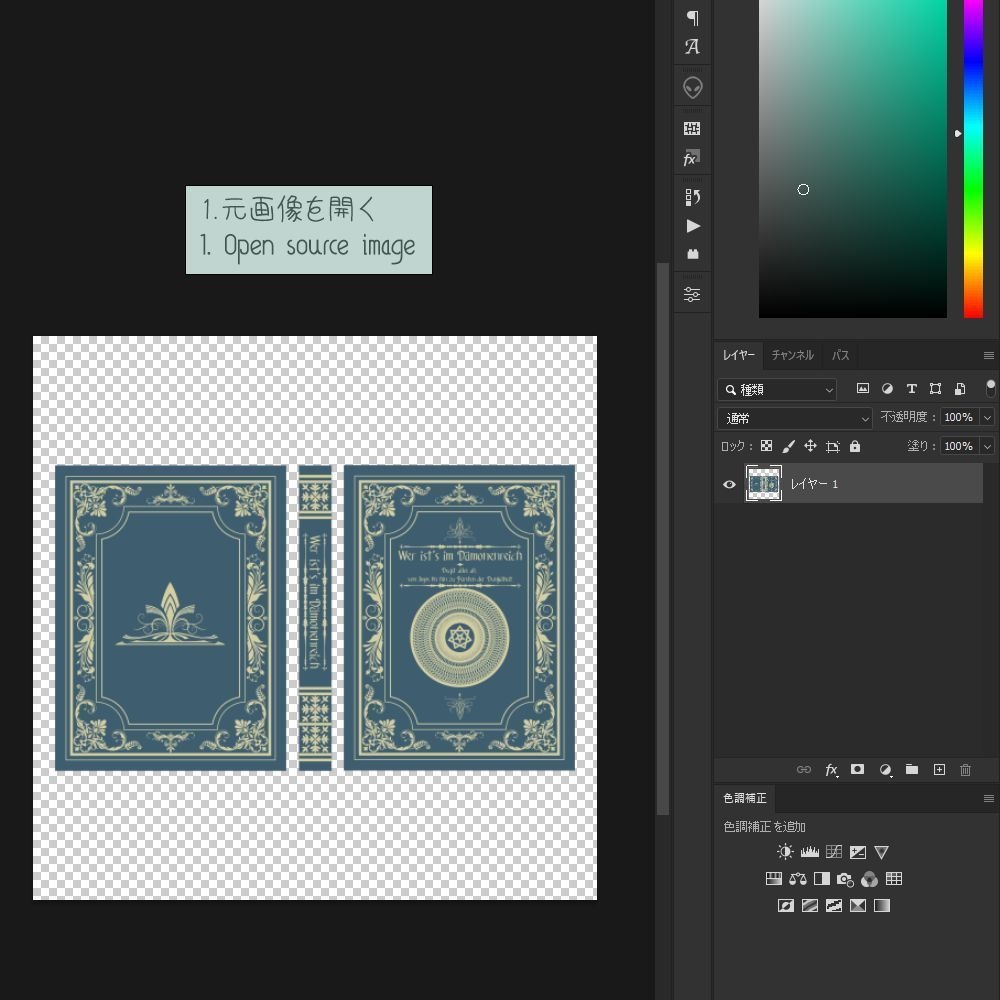Add Photo Filter camera adjustment
Screen dimensions: 1000x1000
click(x=846, y=879)
